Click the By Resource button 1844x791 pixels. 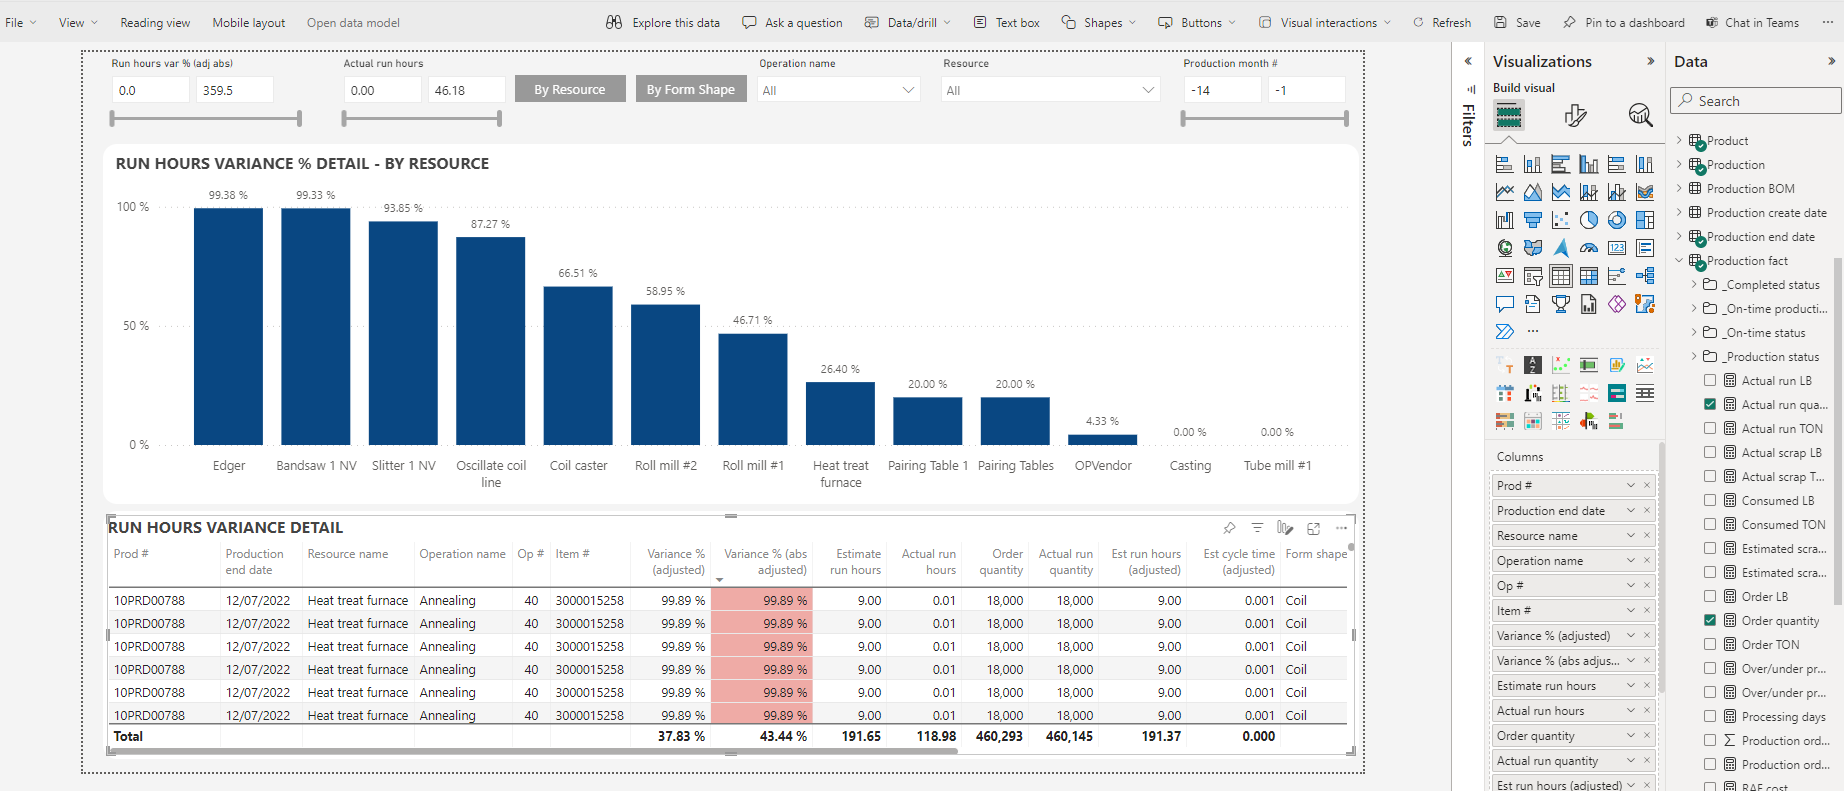tap(569, 89)
